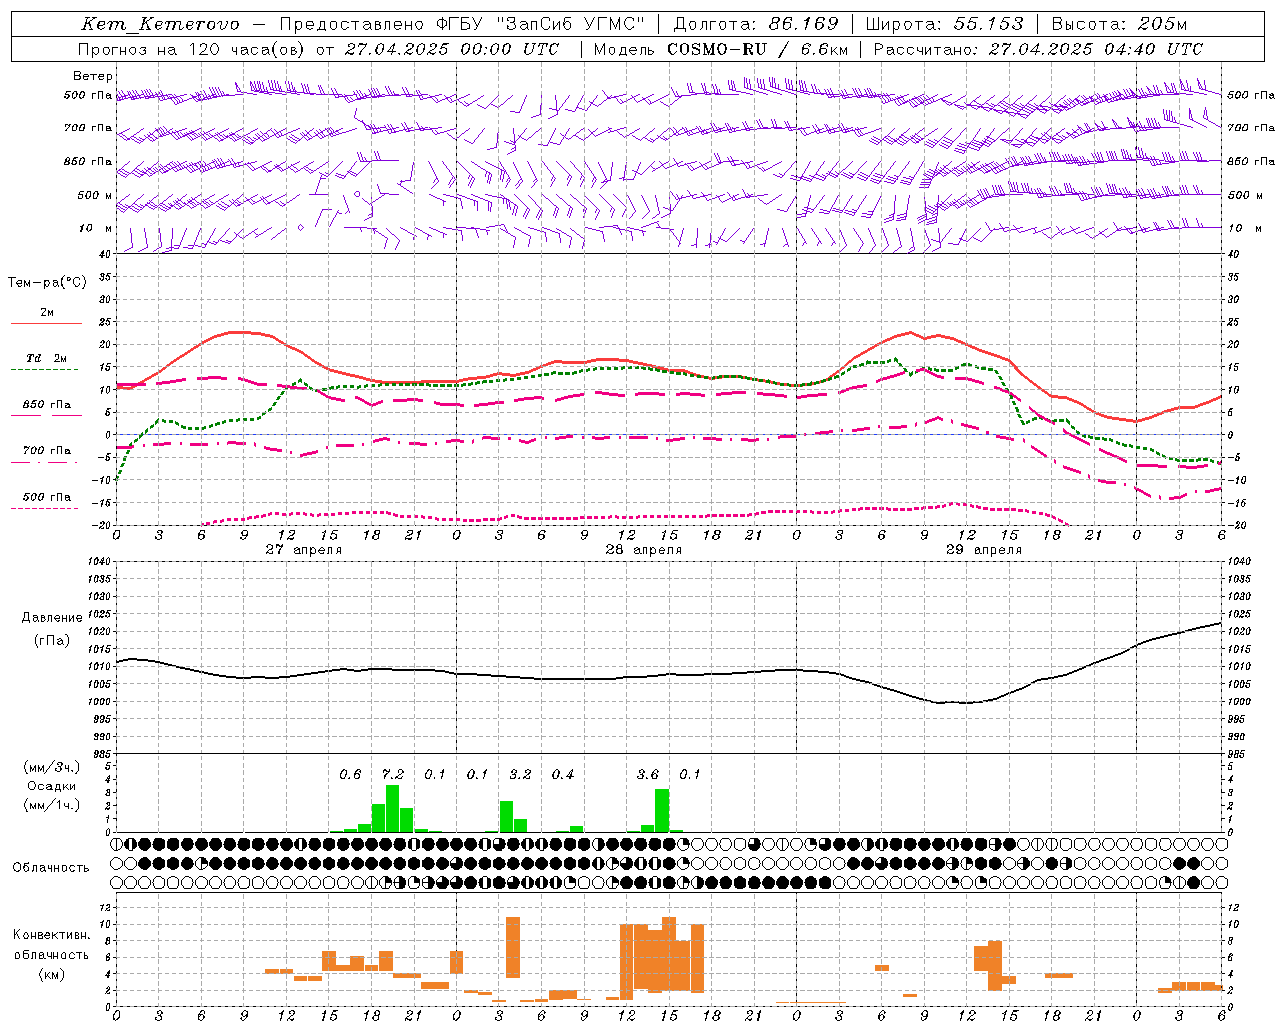Click the 'Конвективн.' convective cloud label

52,935
